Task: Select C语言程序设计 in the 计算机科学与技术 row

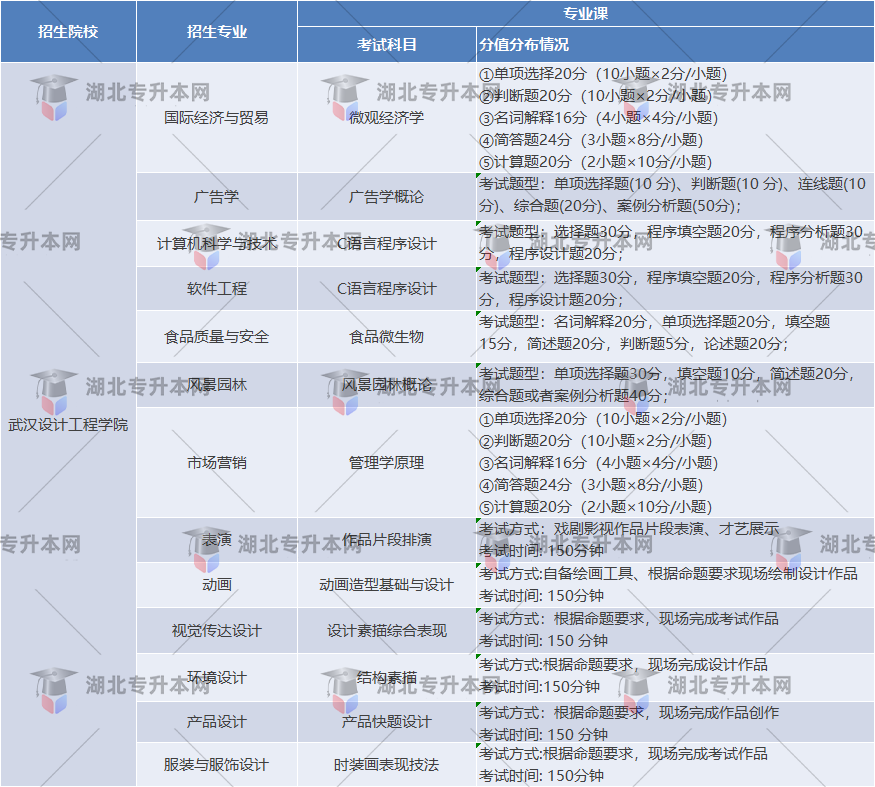Action: 387,243
